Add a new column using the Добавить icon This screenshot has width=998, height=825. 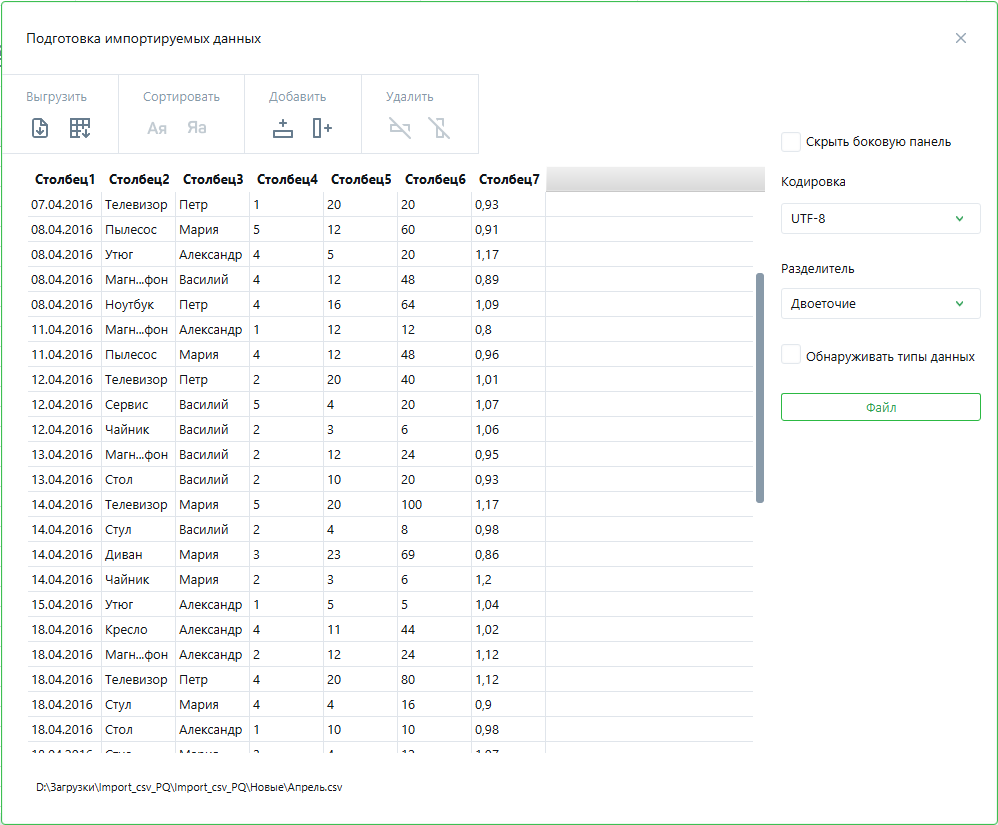click(x=321, y=128)
